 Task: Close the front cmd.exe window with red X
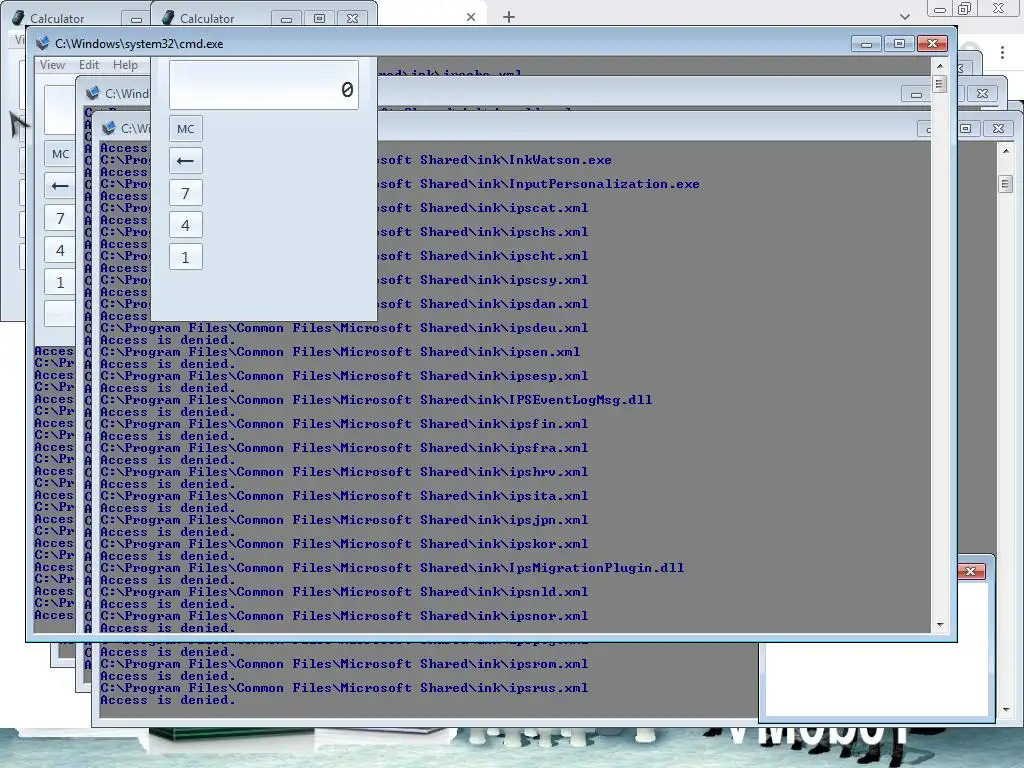pyautogui.click(x=933, y=44)
